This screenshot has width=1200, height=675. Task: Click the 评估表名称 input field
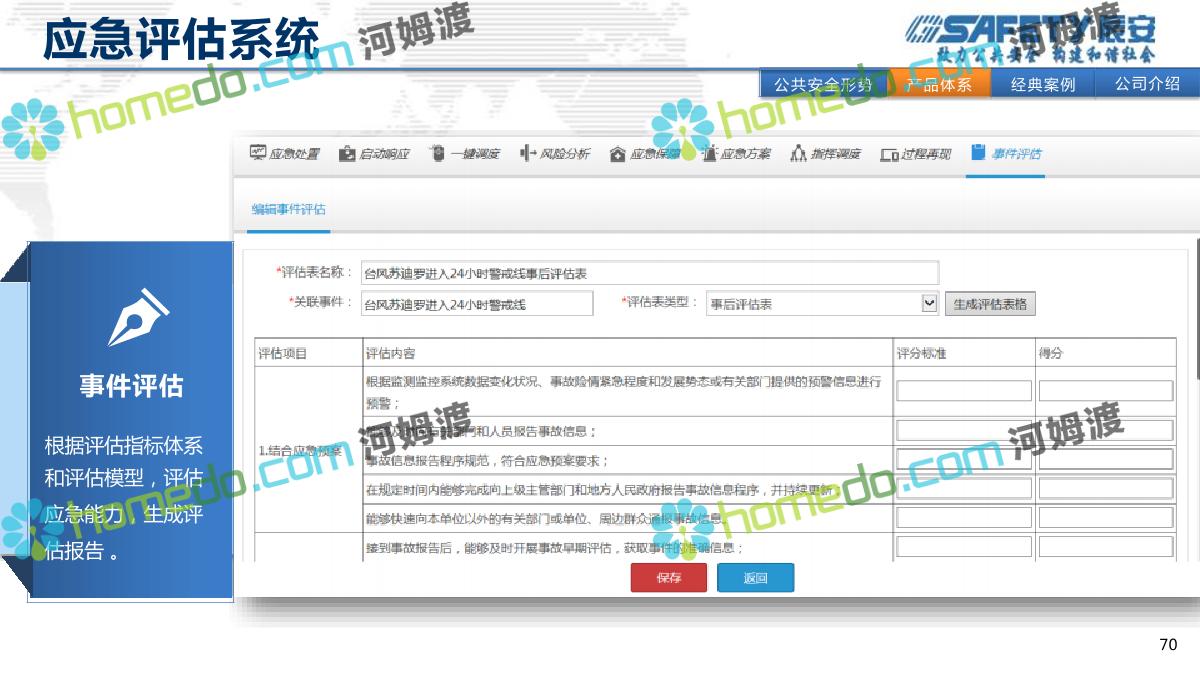649,272
